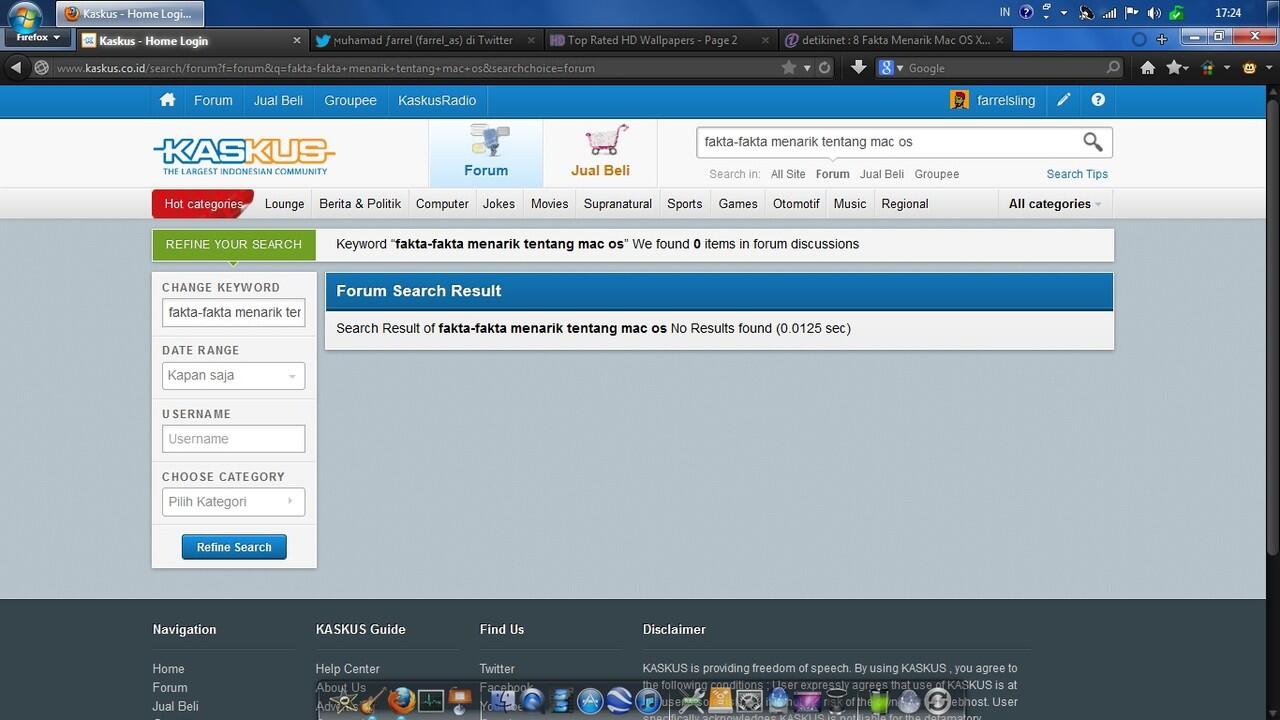Switch to the farrel_as Twitter tab
1280x720 pixels.
pos(425,40)
